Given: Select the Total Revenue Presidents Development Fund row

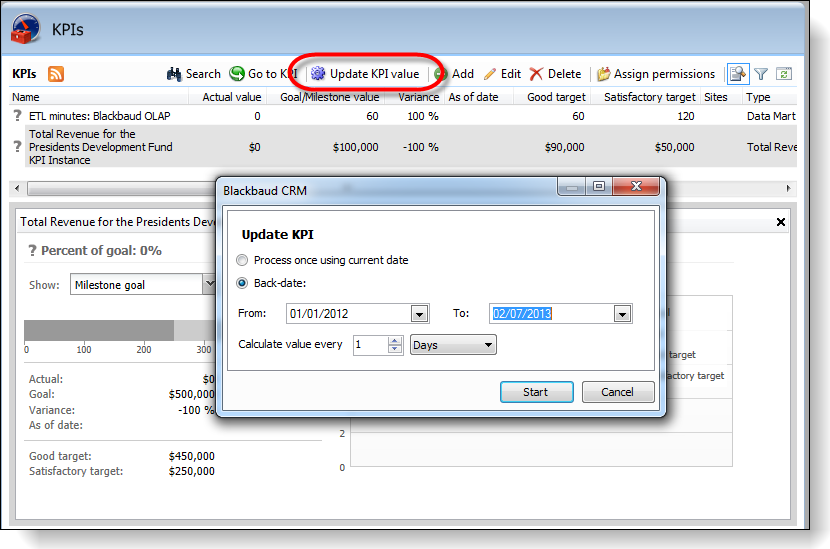Looking at the screenshot, I should pos(404,147).
